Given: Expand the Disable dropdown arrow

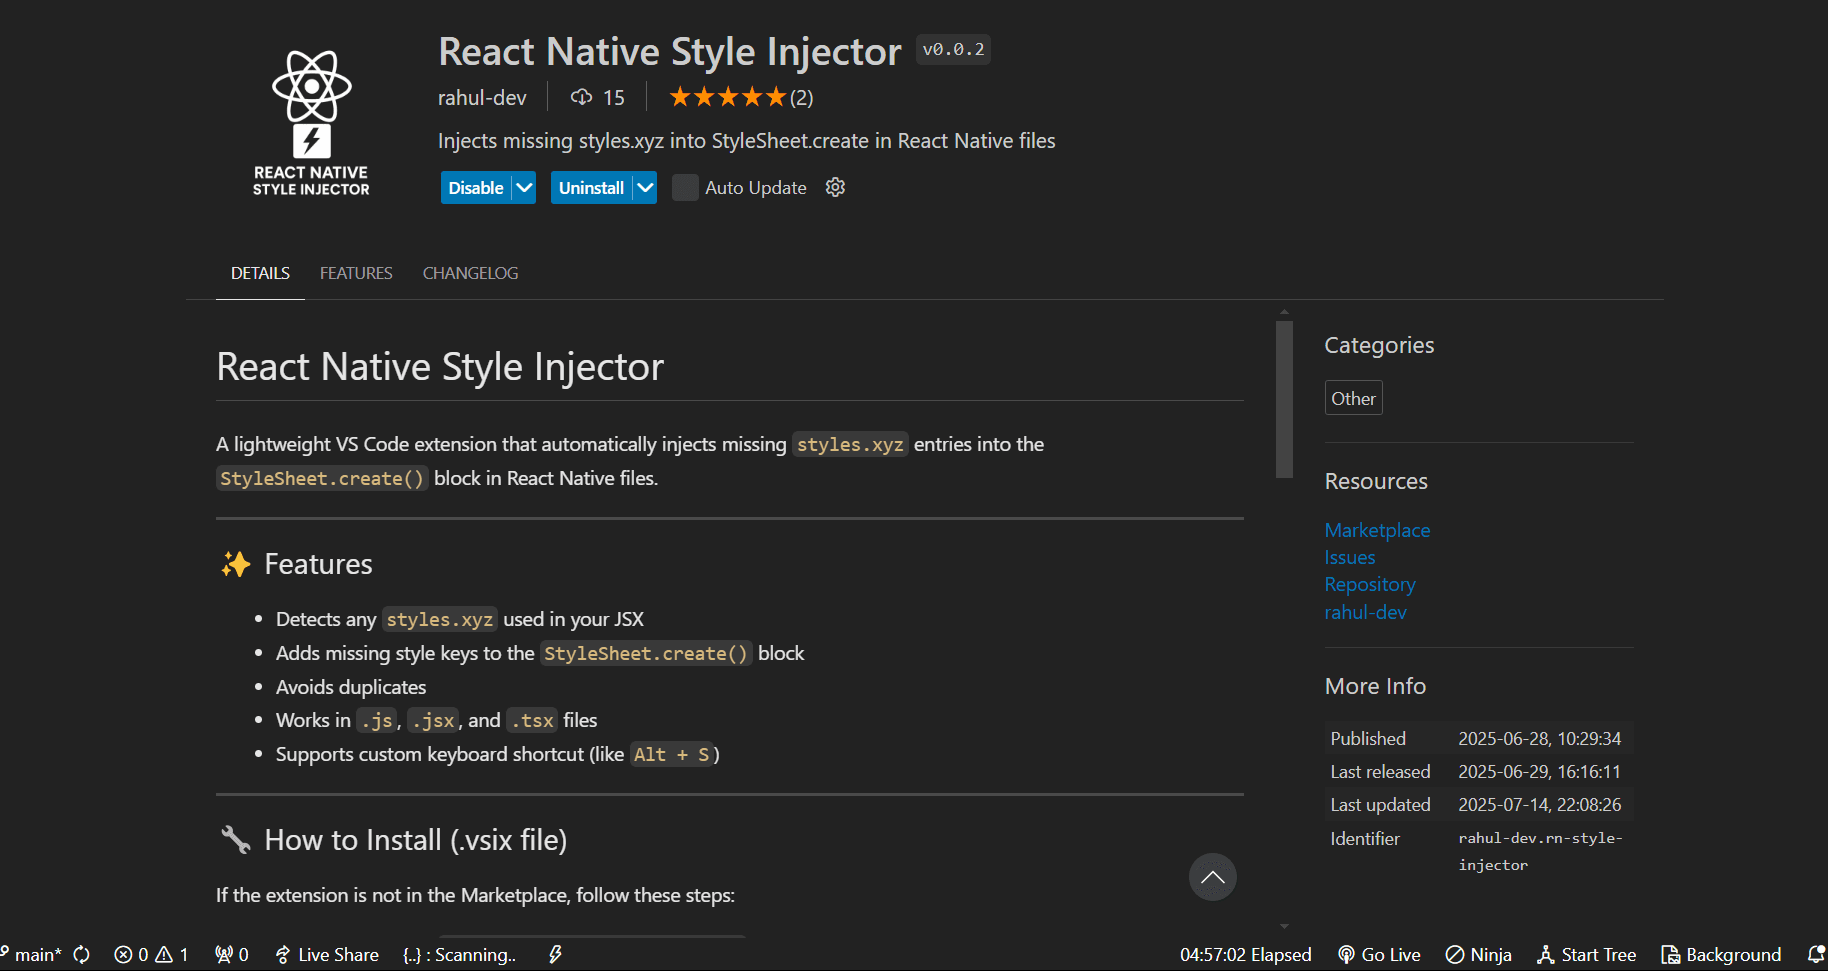Looking at the screenshot, I should pos(524,187).
